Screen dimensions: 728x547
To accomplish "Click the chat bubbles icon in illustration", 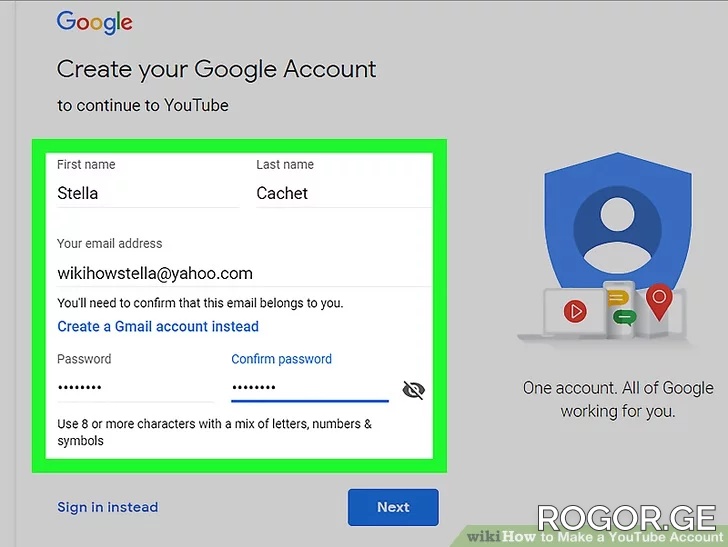I will click(621, 308).
